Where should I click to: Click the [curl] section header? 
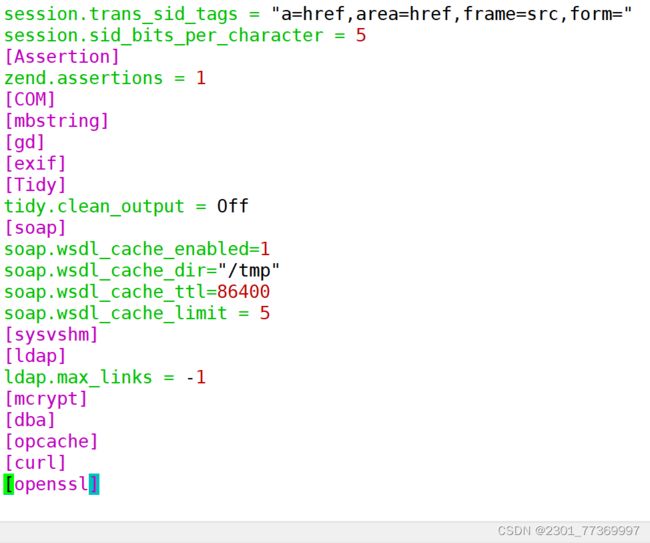tap(35, 463)
